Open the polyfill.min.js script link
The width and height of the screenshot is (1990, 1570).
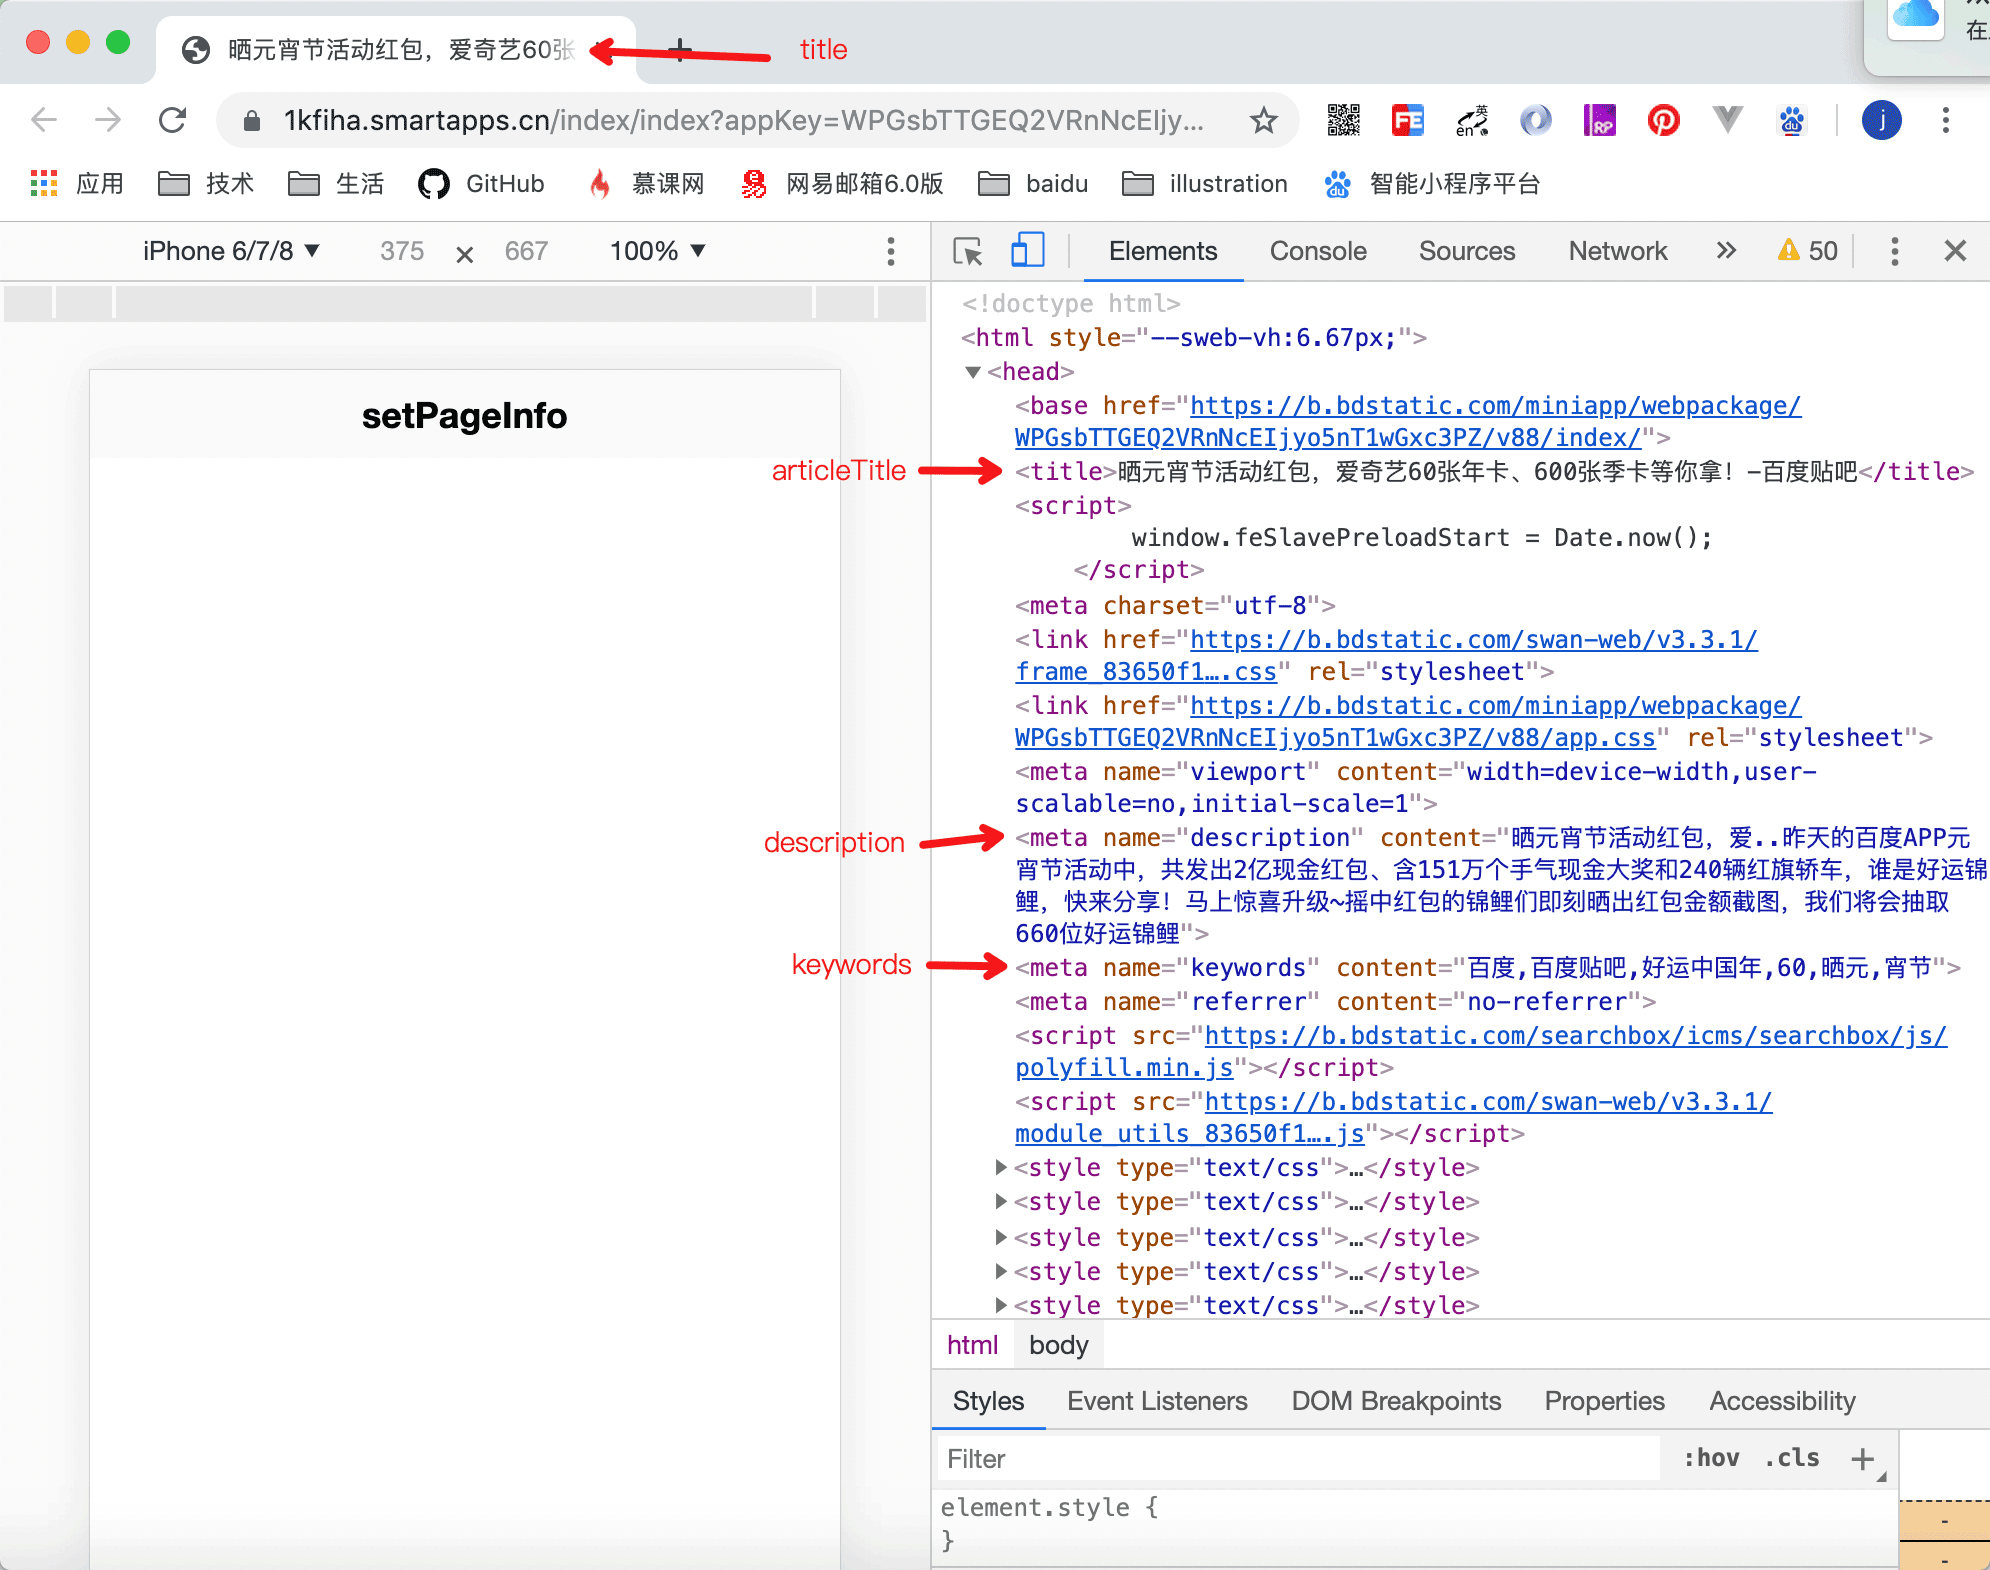click(1124, 1068)
